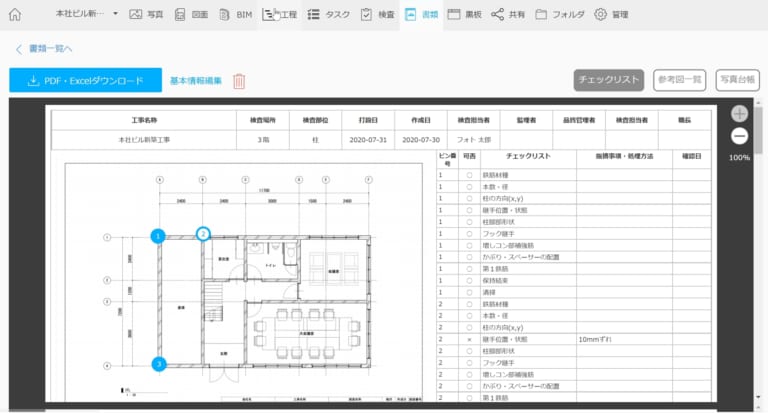Select the チェックリスト view button

[608, 80]
